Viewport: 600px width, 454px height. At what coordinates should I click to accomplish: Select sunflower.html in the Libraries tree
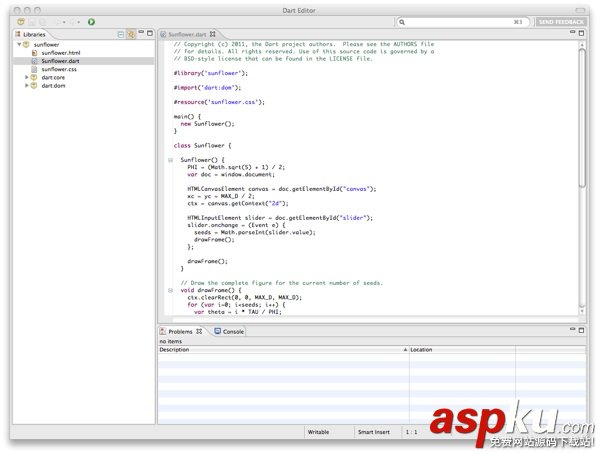[x=61, y=53]
